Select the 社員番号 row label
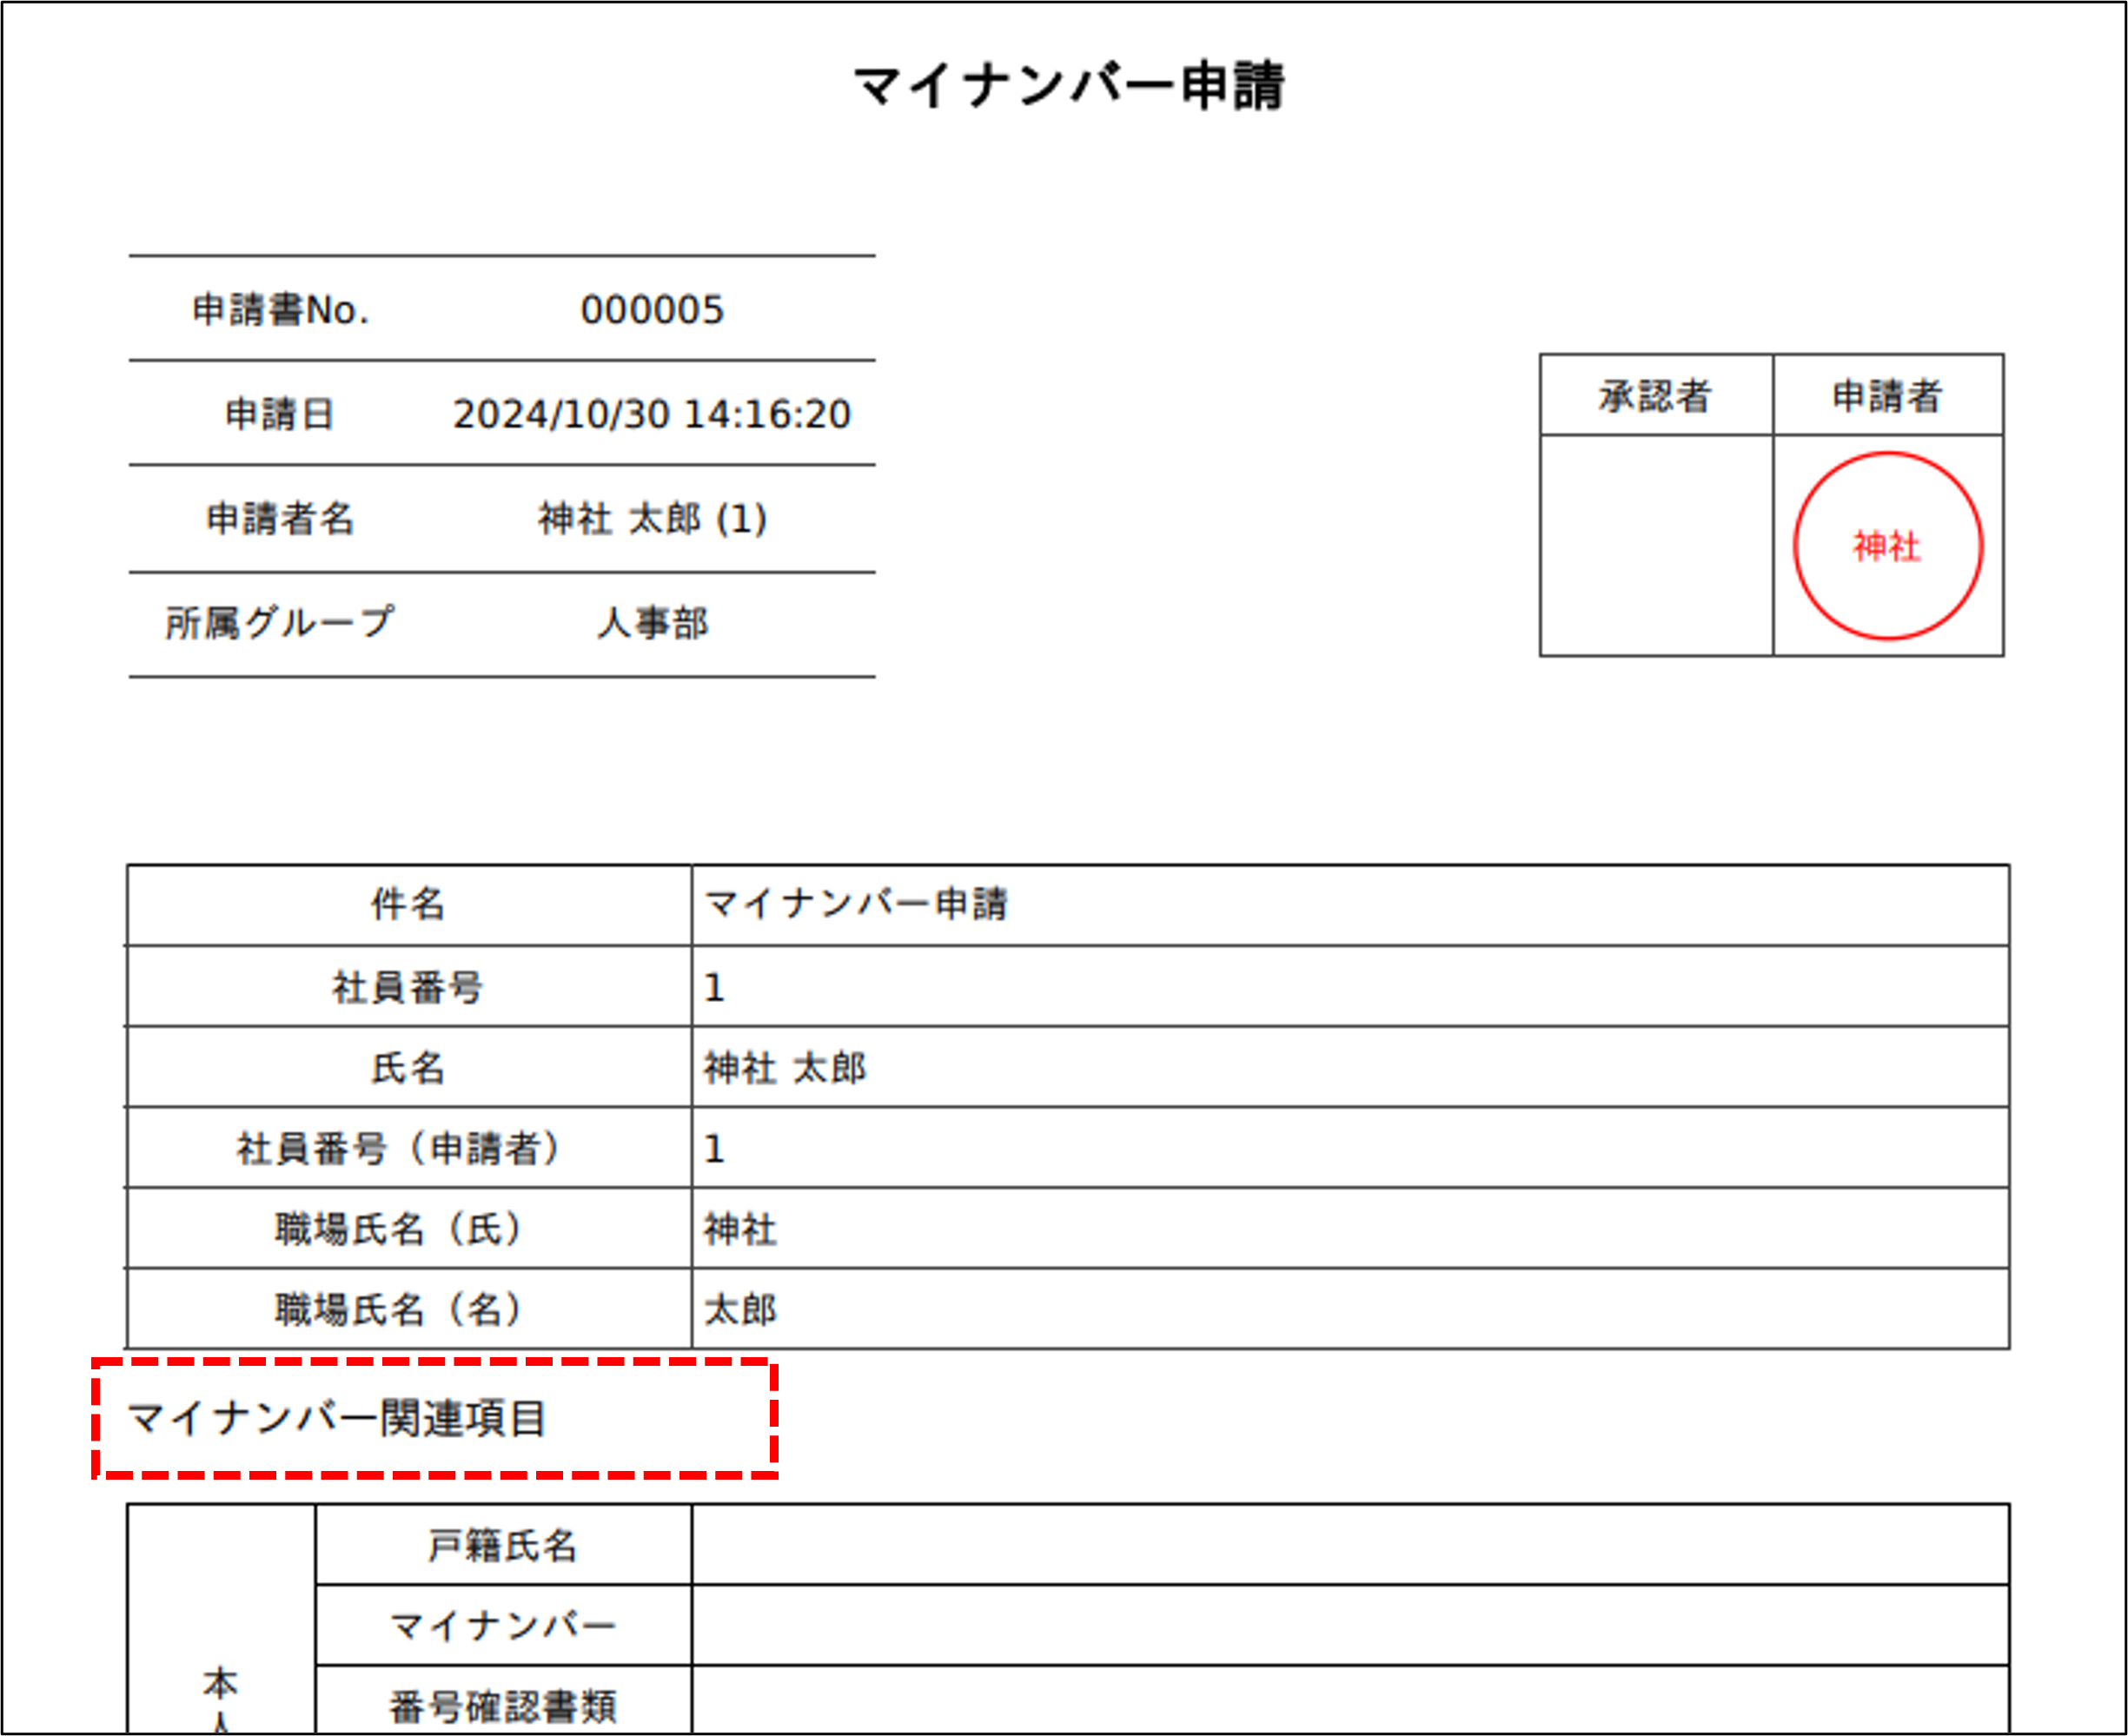 [x=408, y=987]
